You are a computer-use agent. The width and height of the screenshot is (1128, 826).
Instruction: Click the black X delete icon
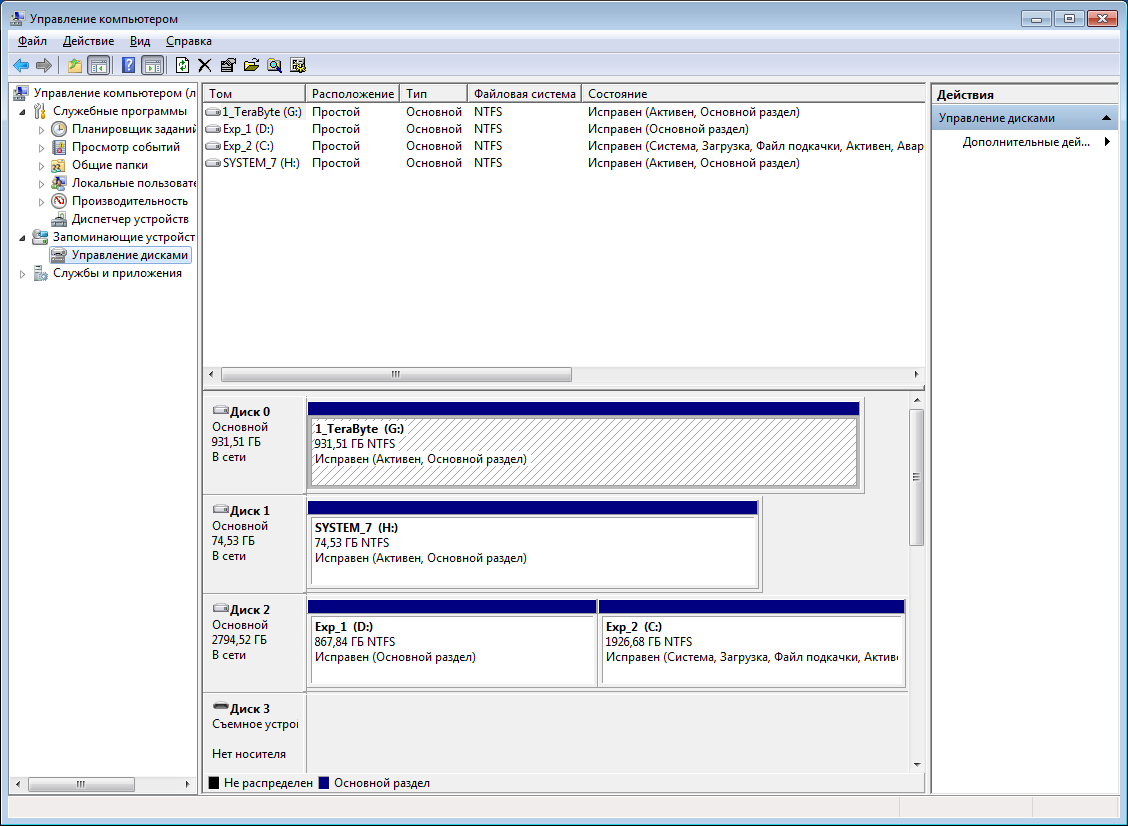click(x=205, y=65)
